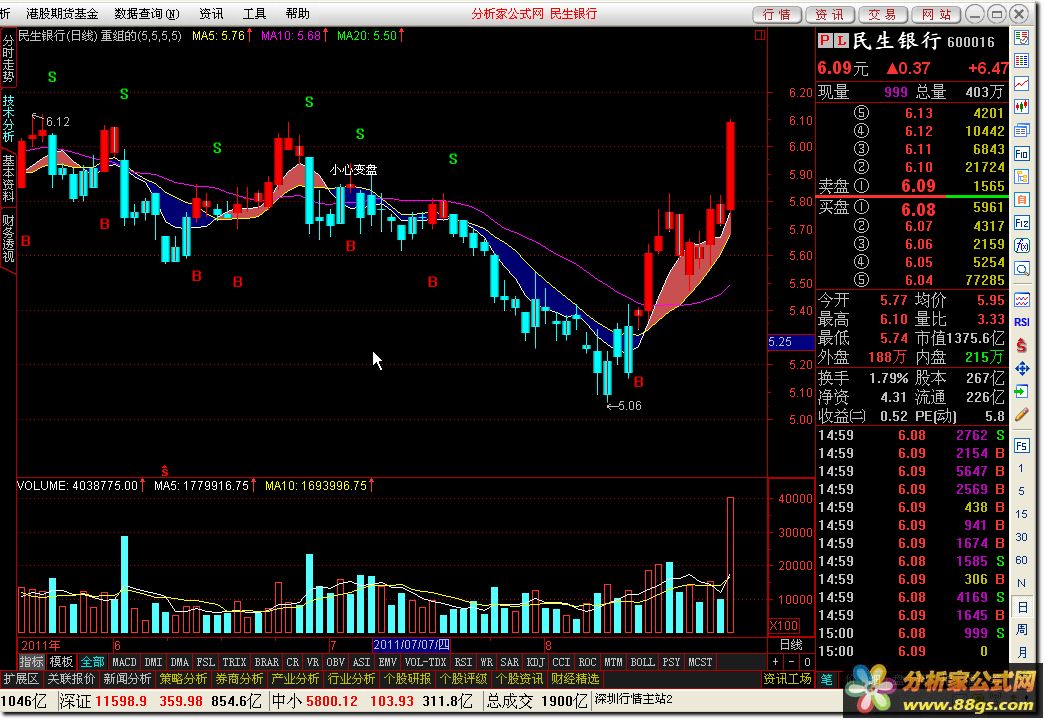Select the KDJ indicator tab
Image resolution: width=1045 pixels, height=720 pixels.
click(535, 662)
